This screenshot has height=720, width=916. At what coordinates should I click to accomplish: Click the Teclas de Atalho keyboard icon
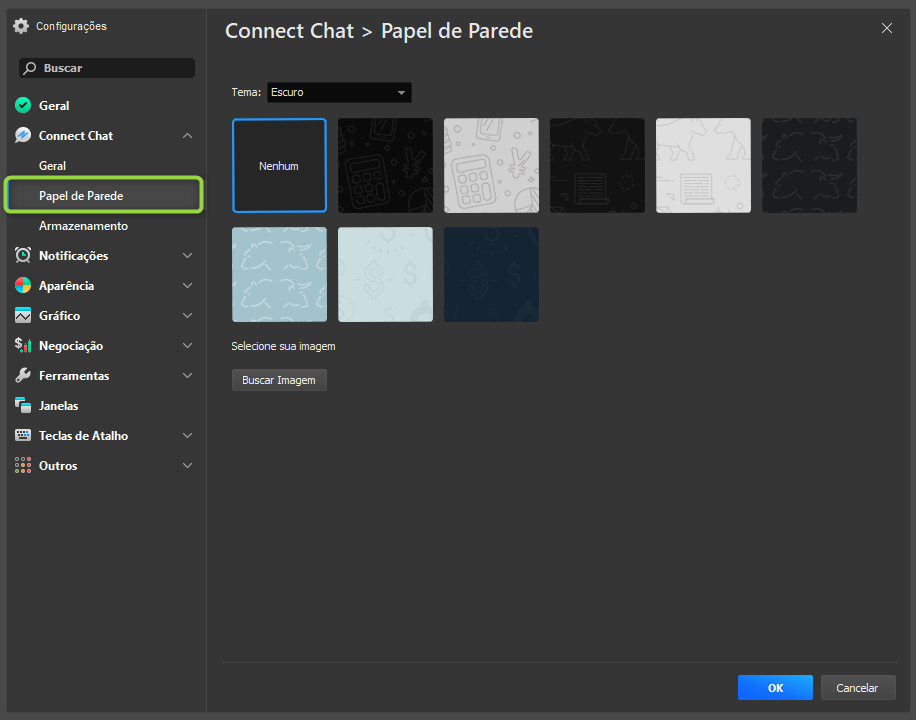(23, 435)
